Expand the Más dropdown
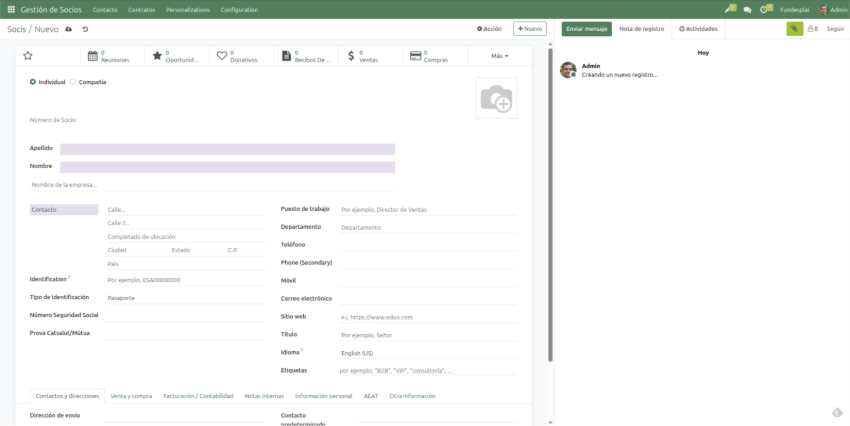Image resolution: width=850 pixels, height=426 pixels. click(x=499, y=56)
